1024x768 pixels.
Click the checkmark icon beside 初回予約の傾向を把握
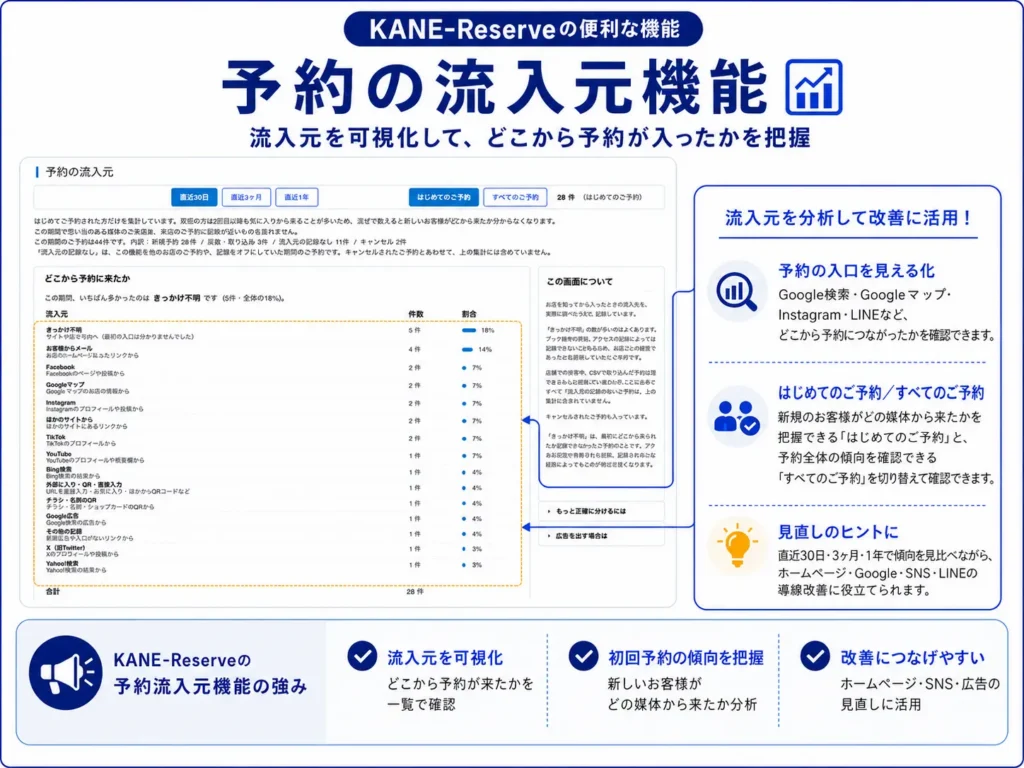[x=583, y=656]
